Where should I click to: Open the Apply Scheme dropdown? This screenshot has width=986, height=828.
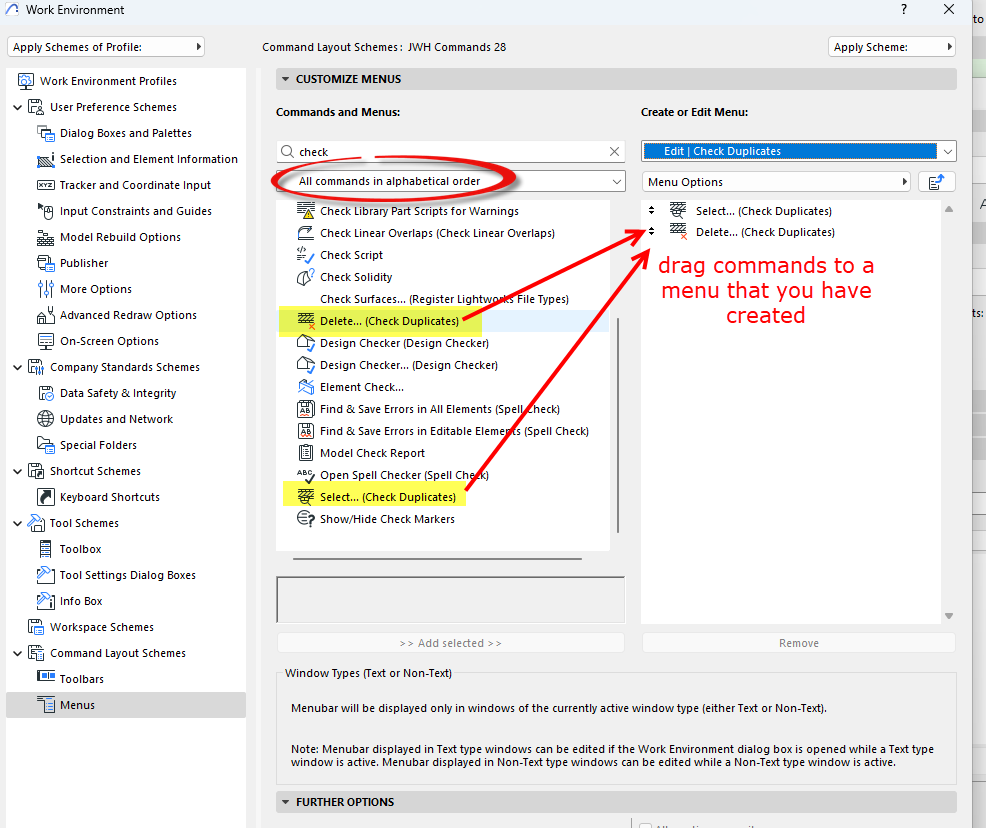coord(892,47)
